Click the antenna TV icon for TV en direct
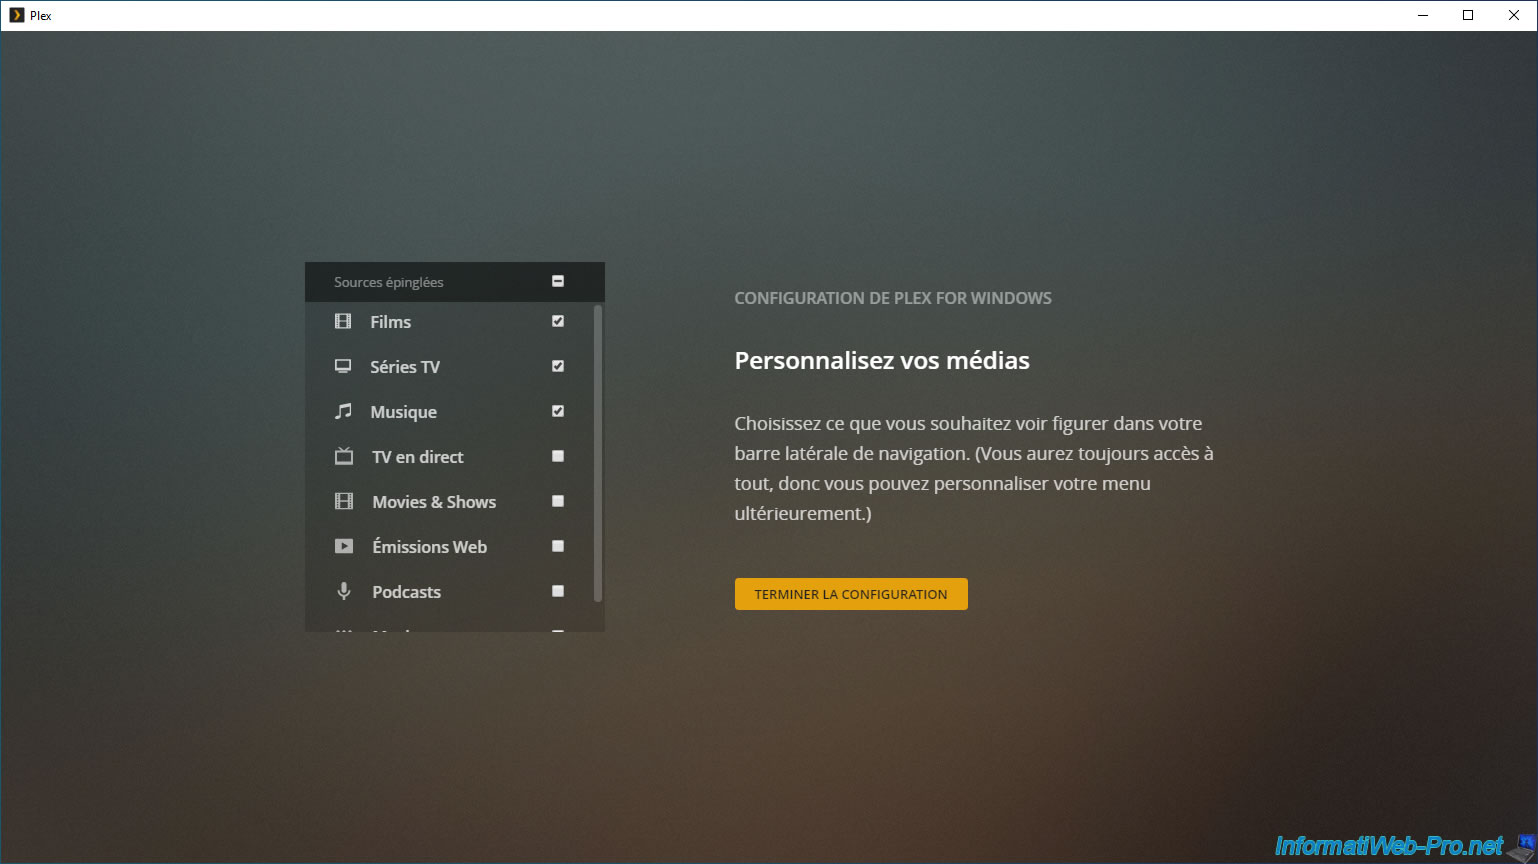The width and height of the screenshot is (1538, 864). [344, 456]
